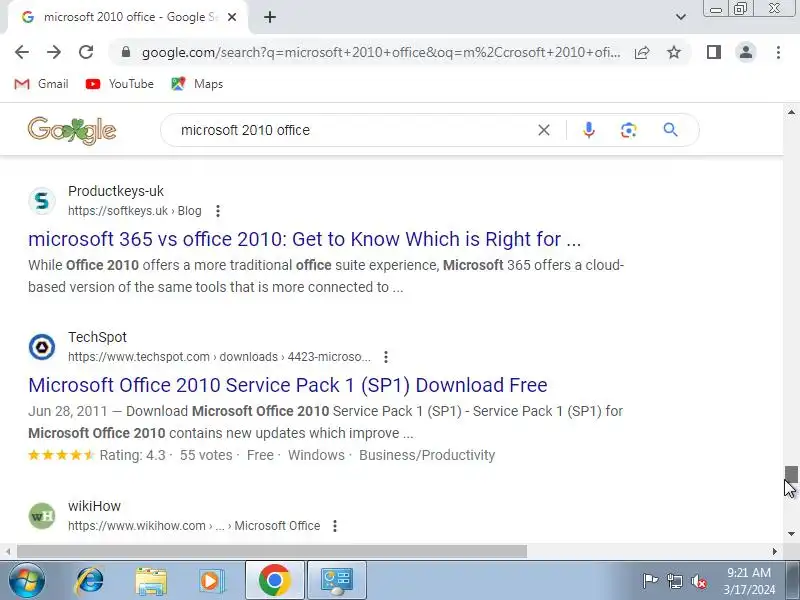Click the techspot.com downloads URL
Screen dimensions: 800x600
tap(219, 357)
